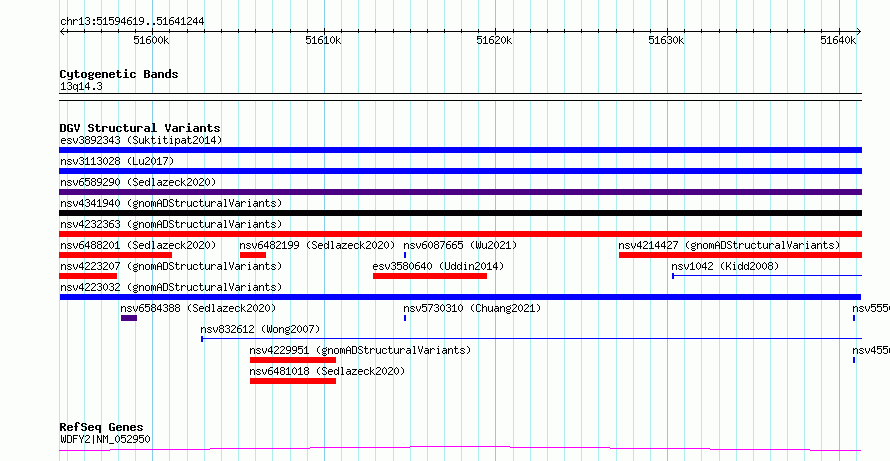
Task: Click the esv3580640 (Uddin2014) label
Action: (x=438, y=266)
